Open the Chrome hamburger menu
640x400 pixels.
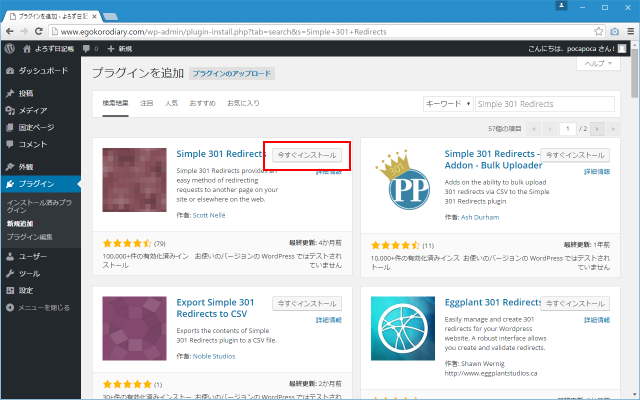click(x=627, y=30)
